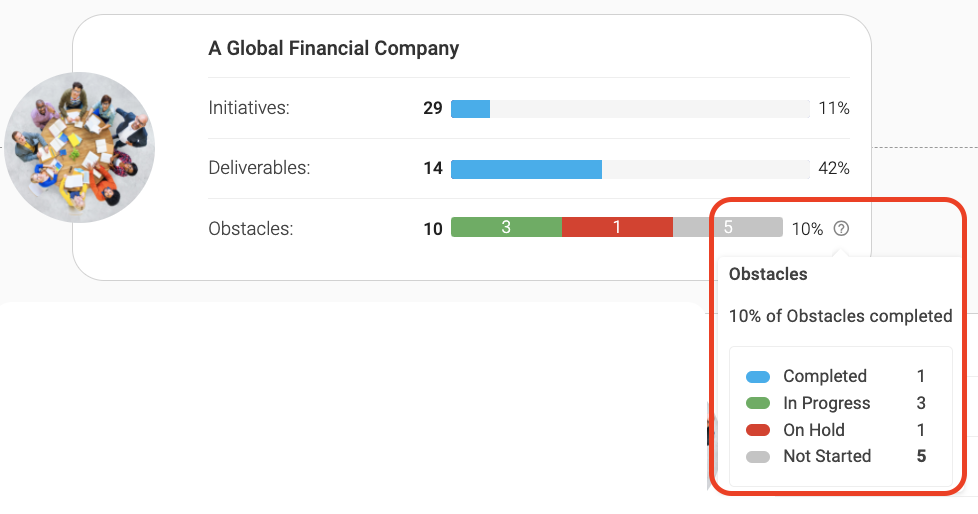The width and height of the screenshot is (978, 514).
Task: Click Deliverables count 14
Action: tap(433, 168)
